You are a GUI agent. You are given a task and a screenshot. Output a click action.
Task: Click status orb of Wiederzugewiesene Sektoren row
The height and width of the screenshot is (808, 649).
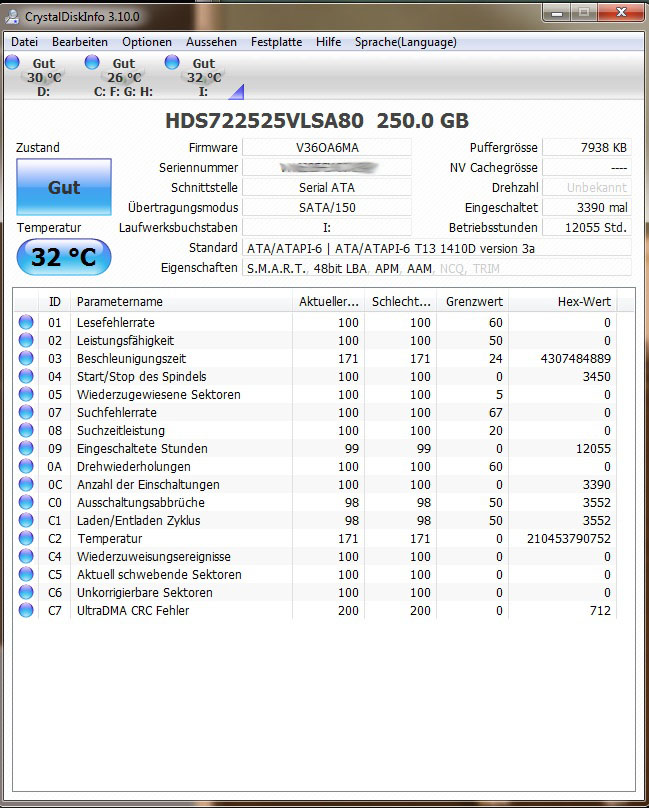point(26,394)
